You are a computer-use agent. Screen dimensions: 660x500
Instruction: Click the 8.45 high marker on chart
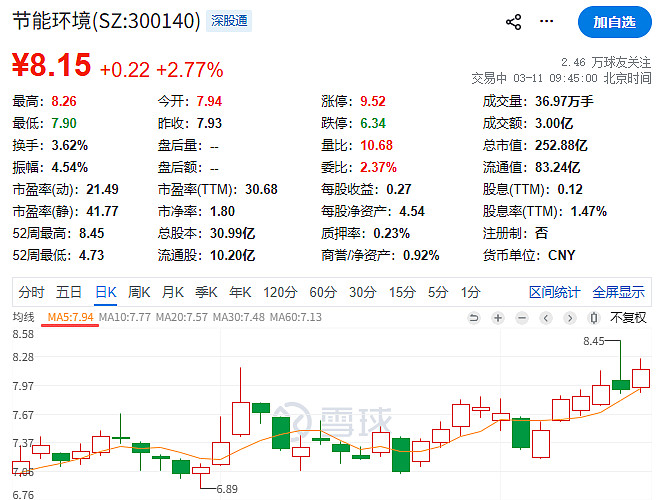(593, 341)
